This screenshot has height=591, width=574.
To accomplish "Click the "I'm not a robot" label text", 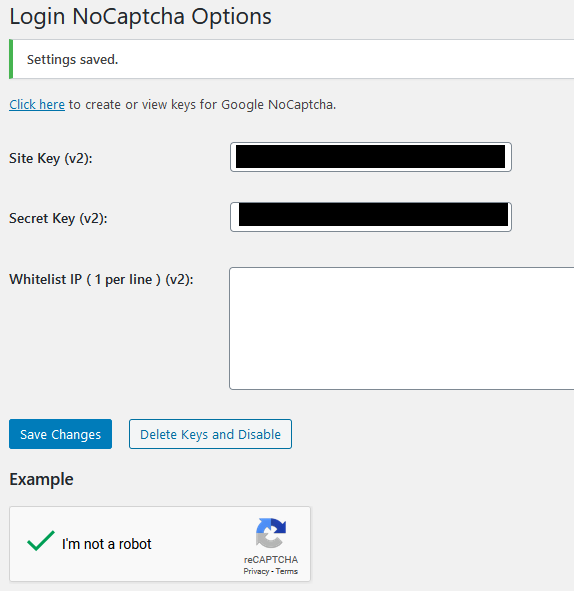I will click(106, 544).
